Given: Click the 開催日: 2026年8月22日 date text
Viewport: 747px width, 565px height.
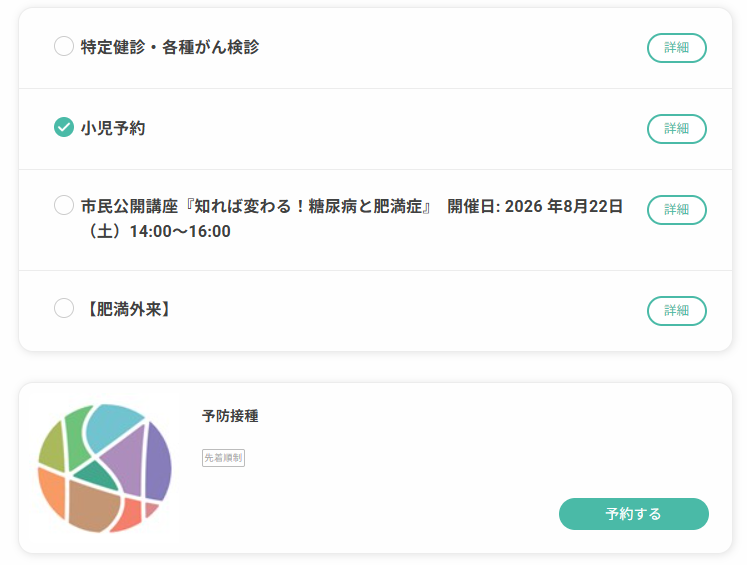Looking at the screenshot, I should (535, 206).
